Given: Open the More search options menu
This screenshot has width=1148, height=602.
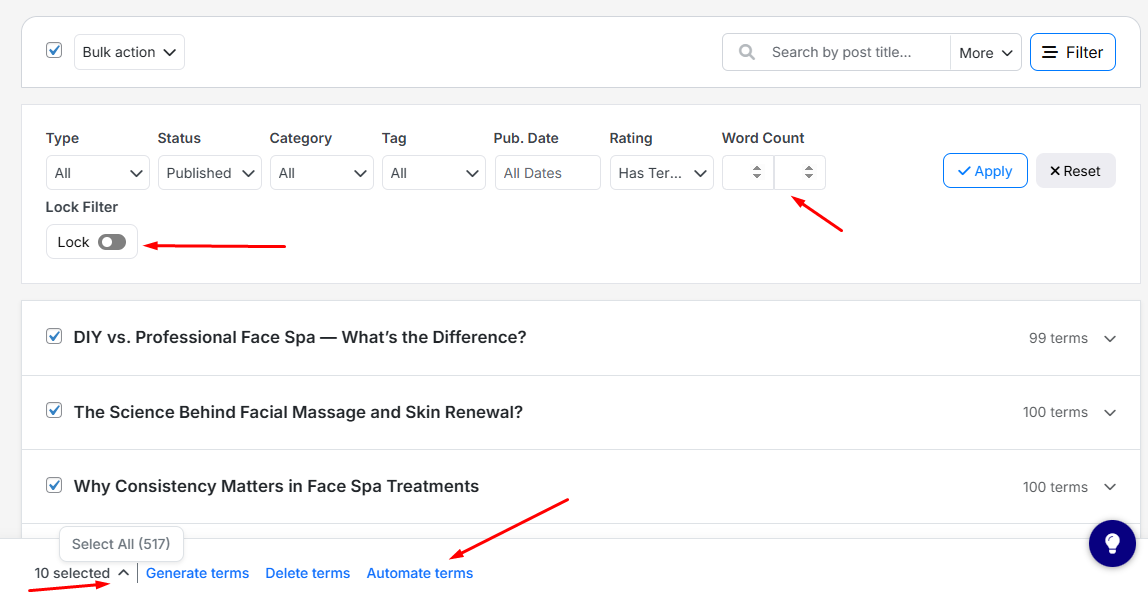Looking at the screenshot, I should pyautogui.click(x=985, y=53).
